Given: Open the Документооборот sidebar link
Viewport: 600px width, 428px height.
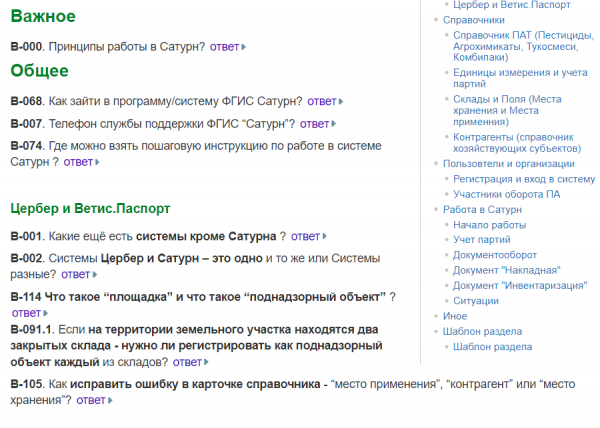Looking at the screenshot, I should coord(495,255).
